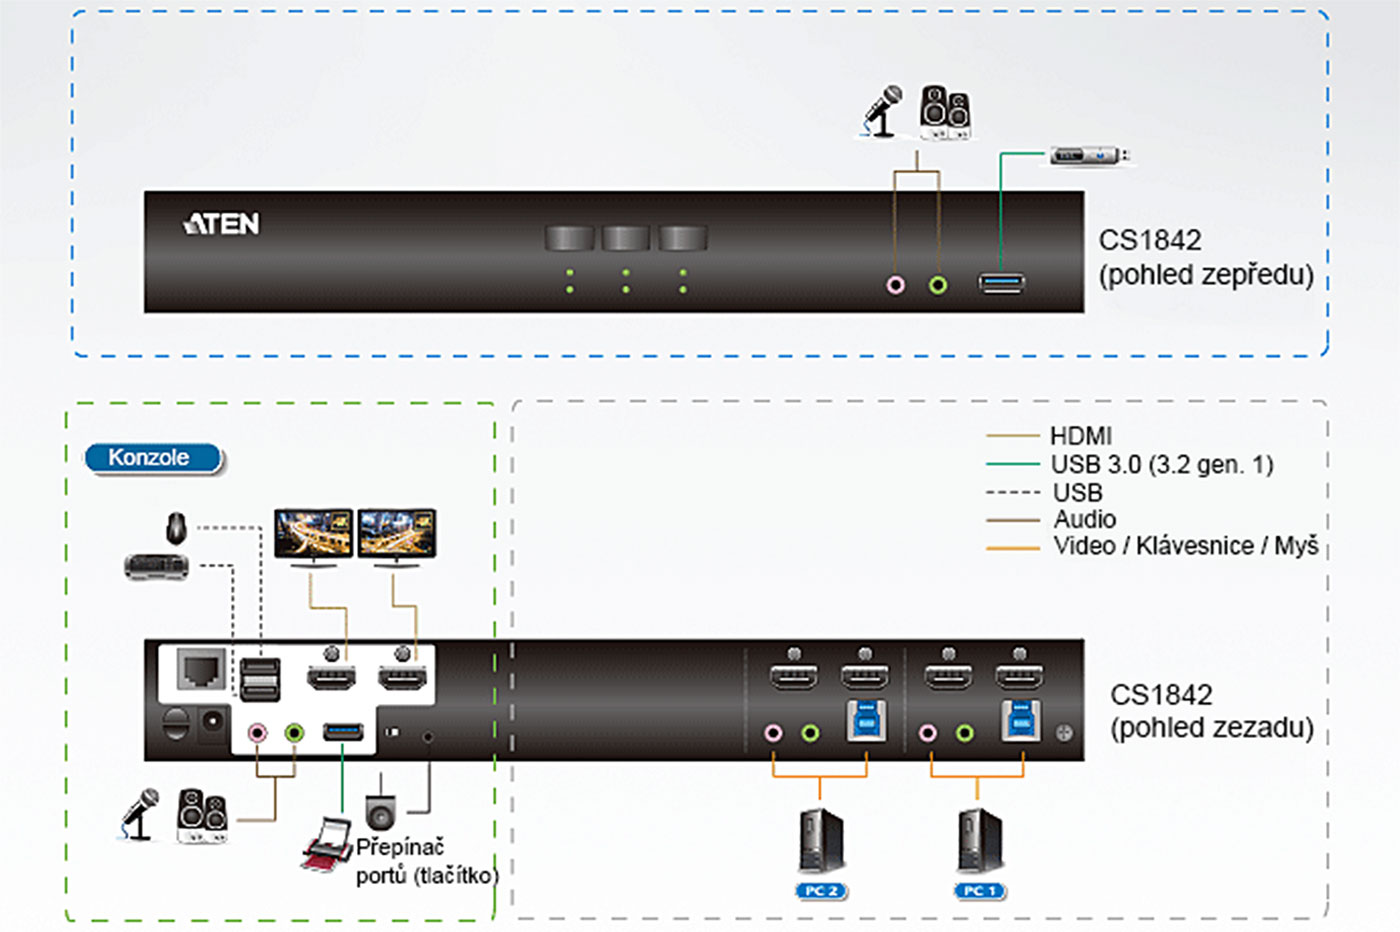Click the HDMI legend entry

point(1080,436)
